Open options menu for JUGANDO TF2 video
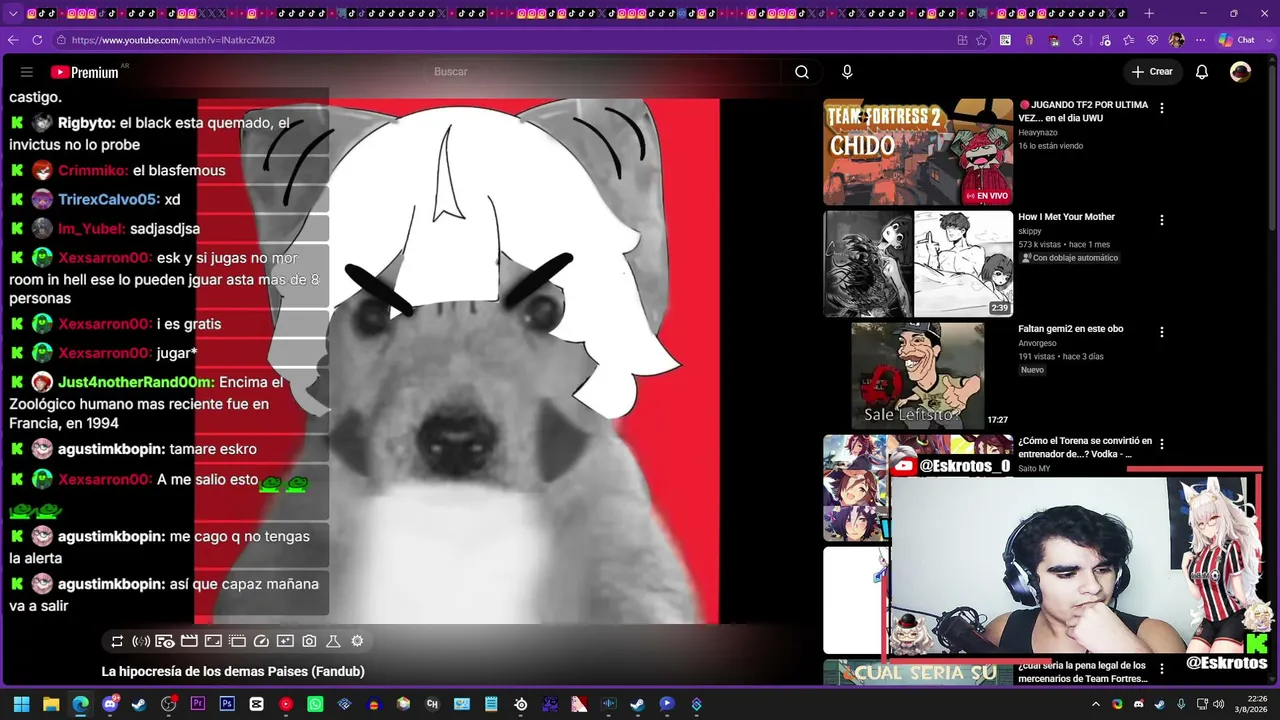The height and width of the screenshot is (720, 1280). [1161, 108]
